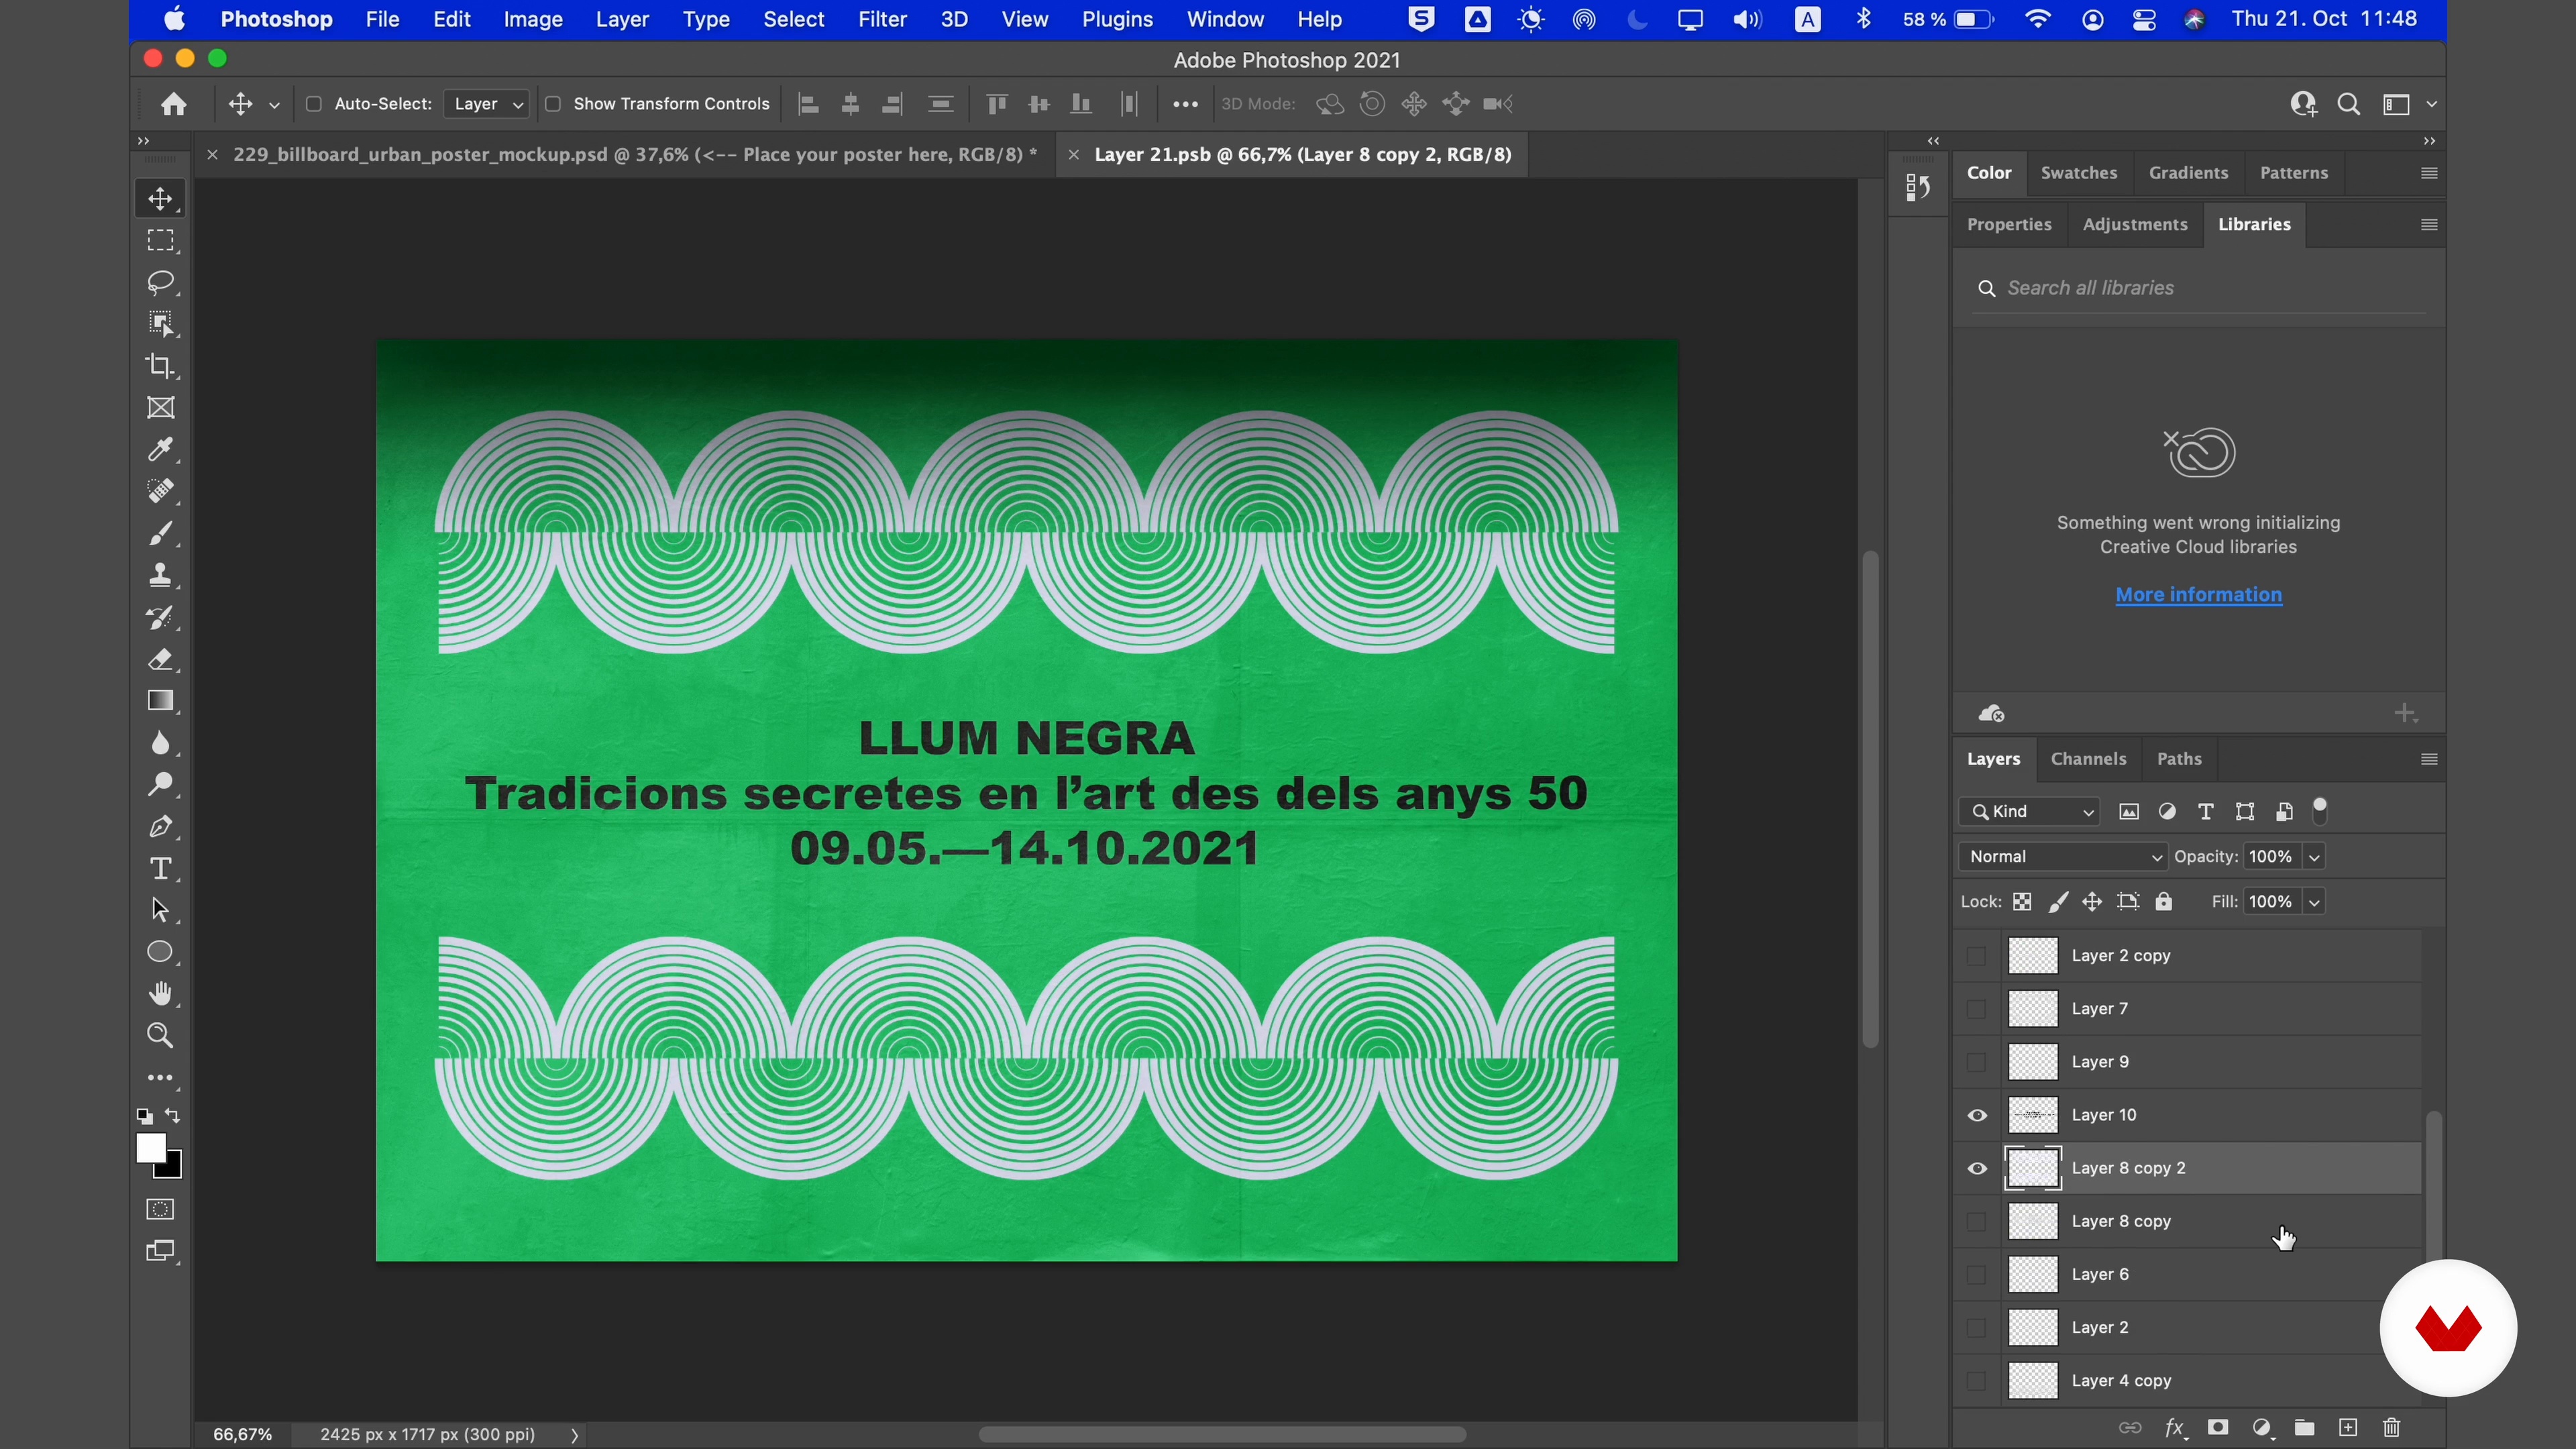Image resolution: width=2576 pixels, height=1449 pixels.
Task: Toggle lock all padlock icon
Action: pos(2164,902)
